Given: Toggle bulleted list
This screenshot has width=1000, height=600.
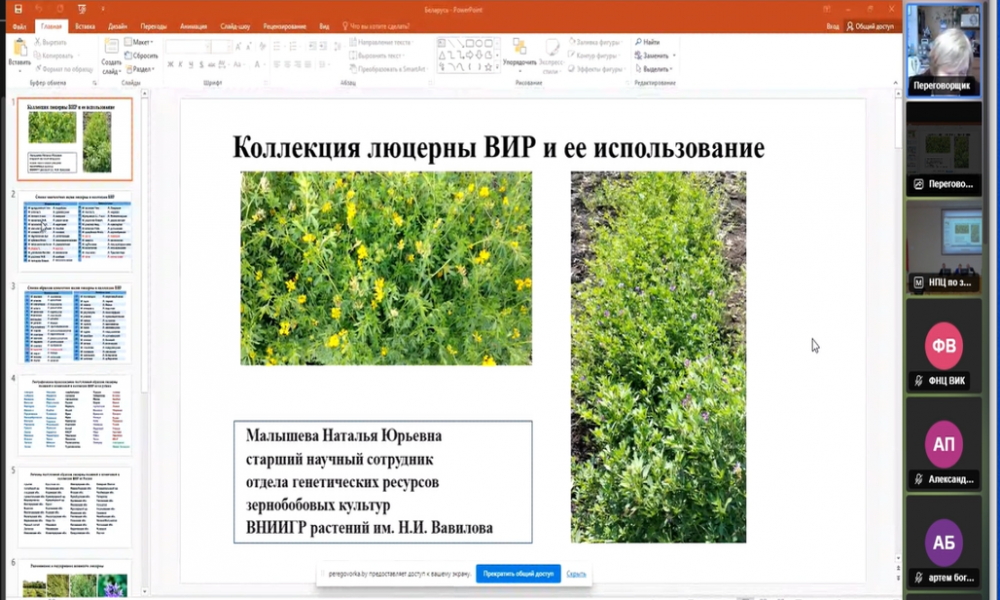Looking at the screenshot, I should pyautogui.click(x=277, y=47).
